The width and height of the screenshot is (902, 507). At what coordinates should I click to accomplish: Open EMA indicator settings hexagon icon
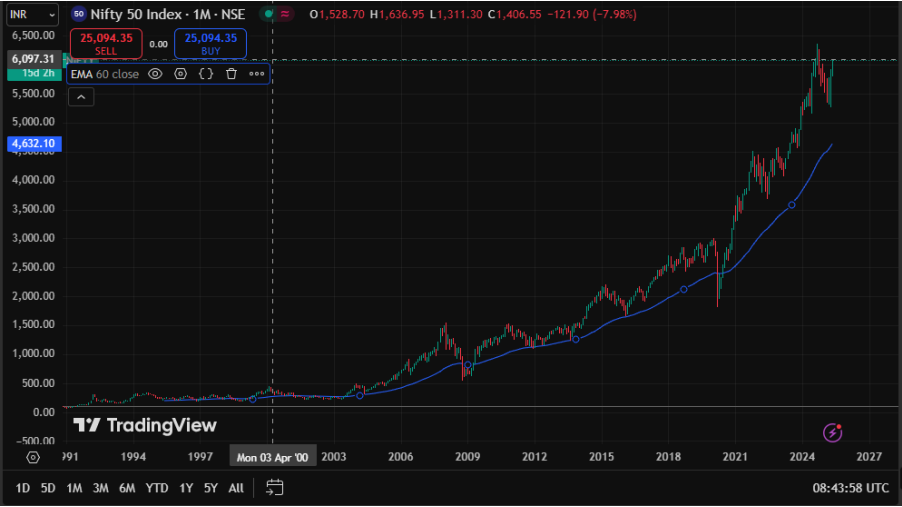coord(180,73)
